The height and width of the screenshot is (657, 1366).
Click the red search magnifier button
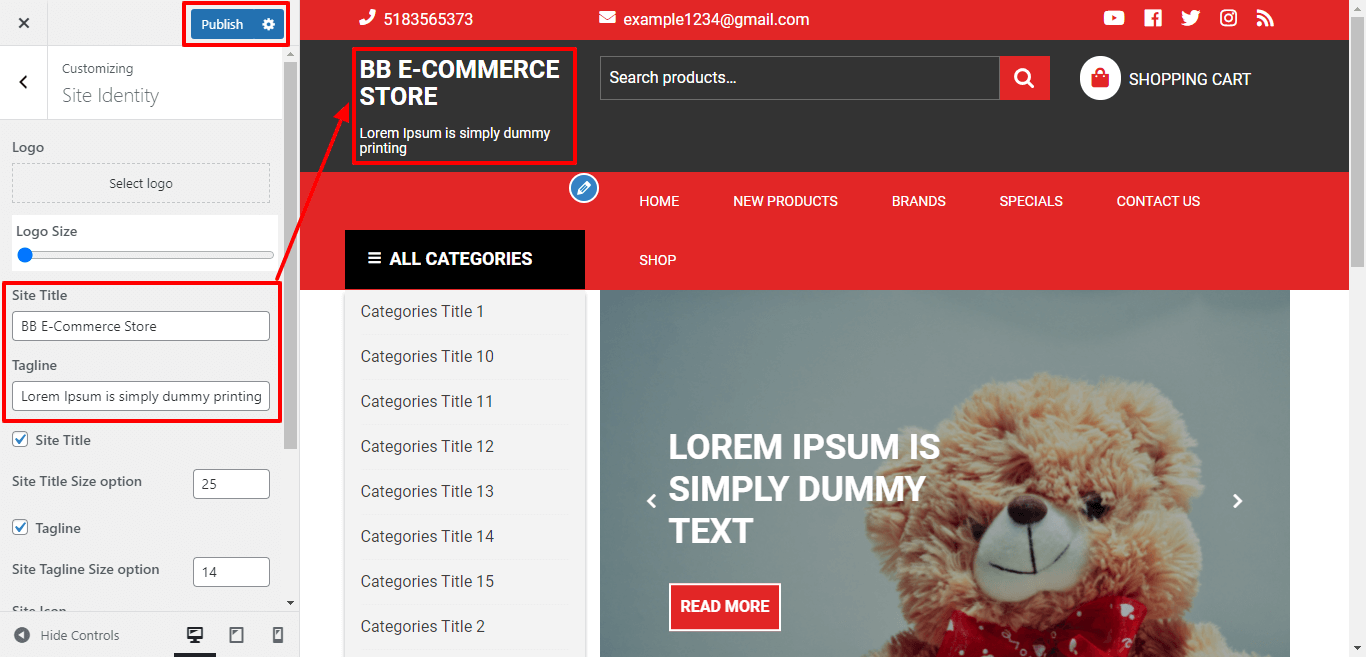tap(1024, 78)
